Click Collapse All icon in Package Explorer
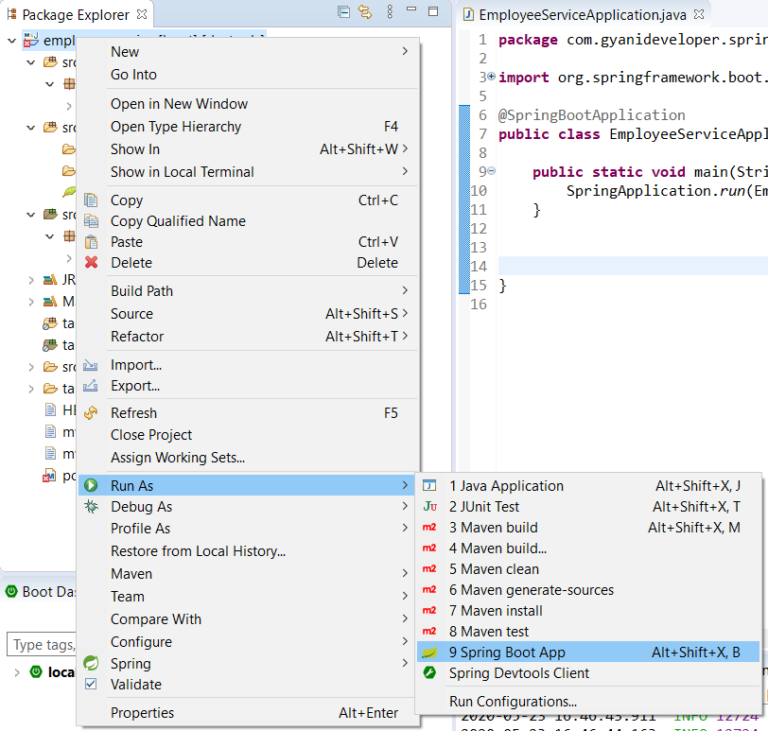The height and width of the screenshot is (731, 768). 344,12
